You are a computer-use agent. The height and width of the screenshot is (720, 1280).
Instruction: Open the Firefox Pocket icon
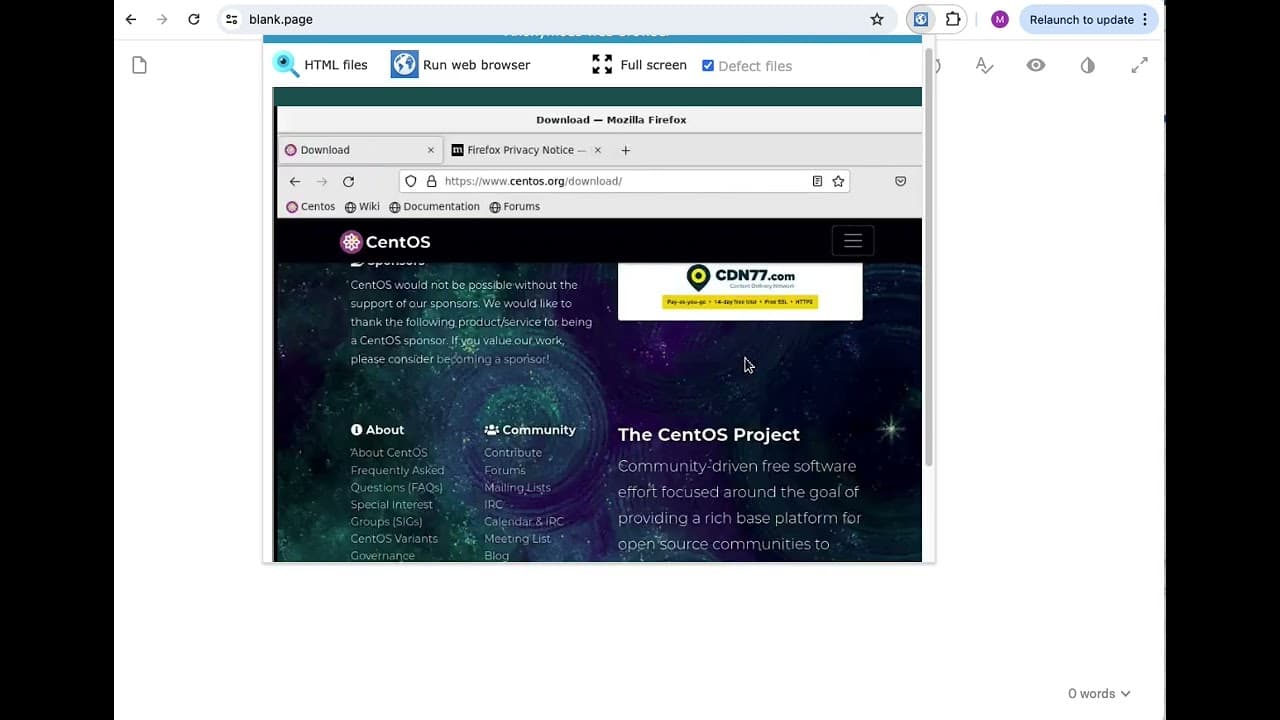pos(901,181)
